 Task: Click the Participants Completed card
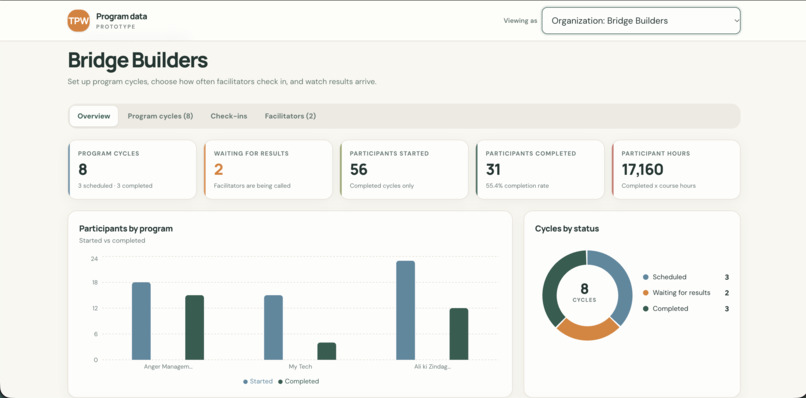tap(540, 170)
